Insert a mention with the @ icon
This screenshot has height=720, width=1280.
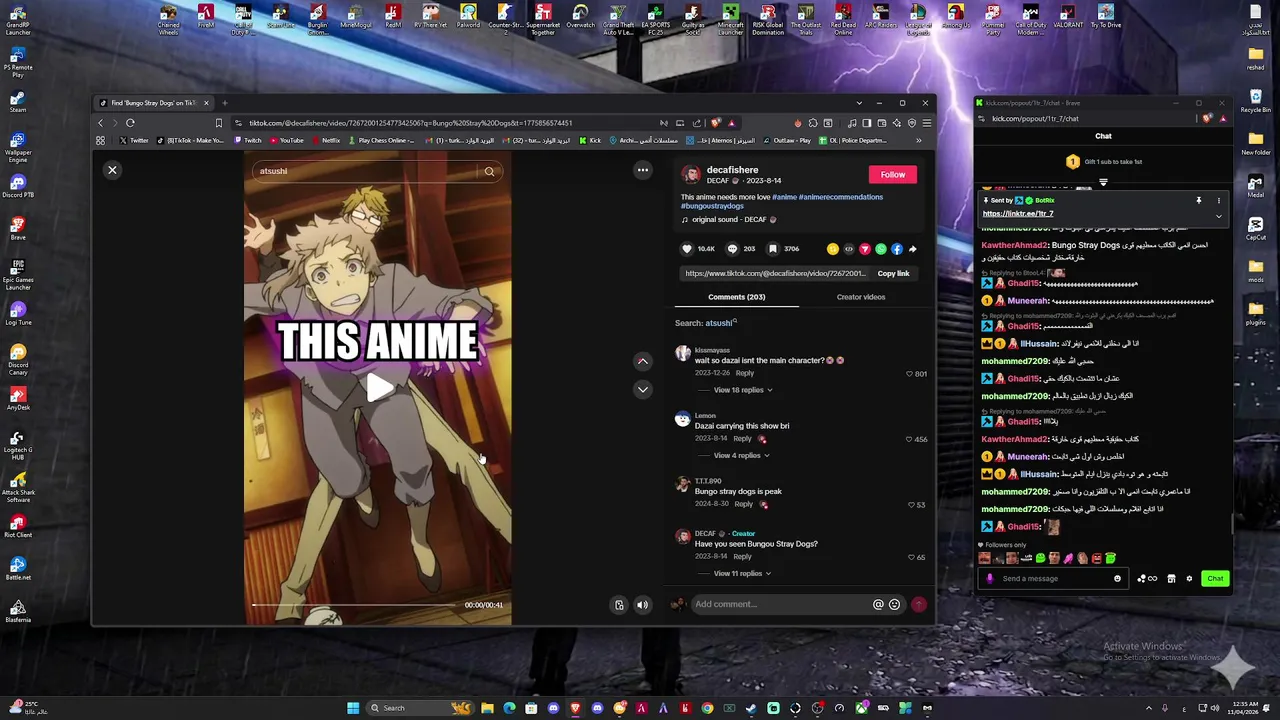click(x=878, y=604)
